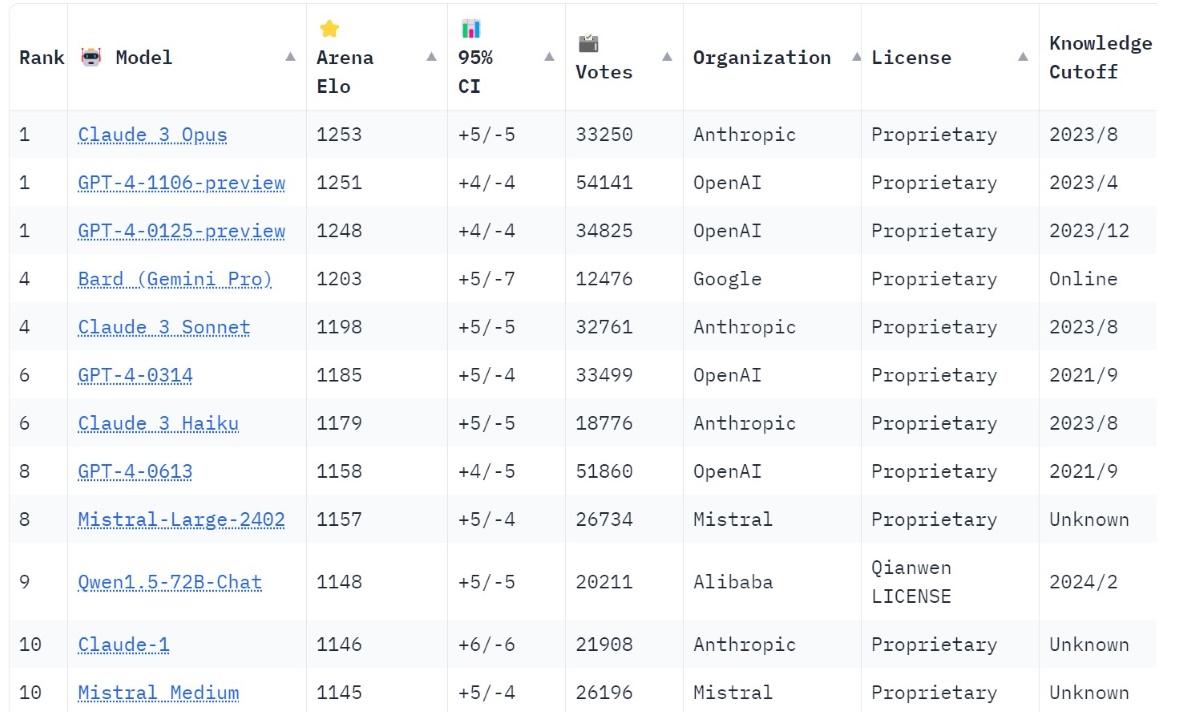This screenshot has width=1200, height=712.
Task: Click the Knowledge Cutoff column header
Action: (1100, 58)
